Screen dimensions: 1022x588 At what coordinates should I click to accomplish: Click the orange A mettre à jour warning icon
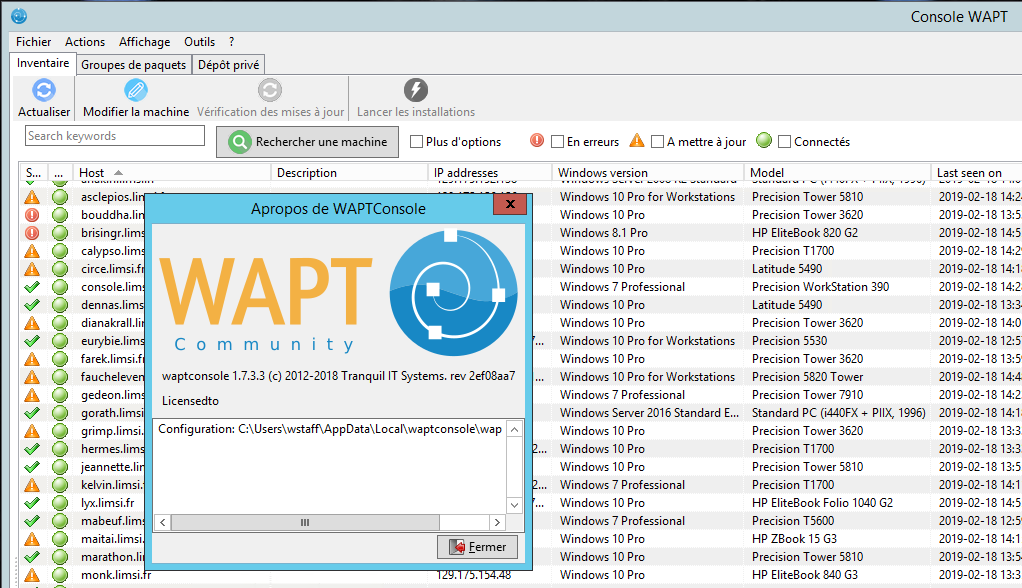pyautogui.click(x=637, y=140)
